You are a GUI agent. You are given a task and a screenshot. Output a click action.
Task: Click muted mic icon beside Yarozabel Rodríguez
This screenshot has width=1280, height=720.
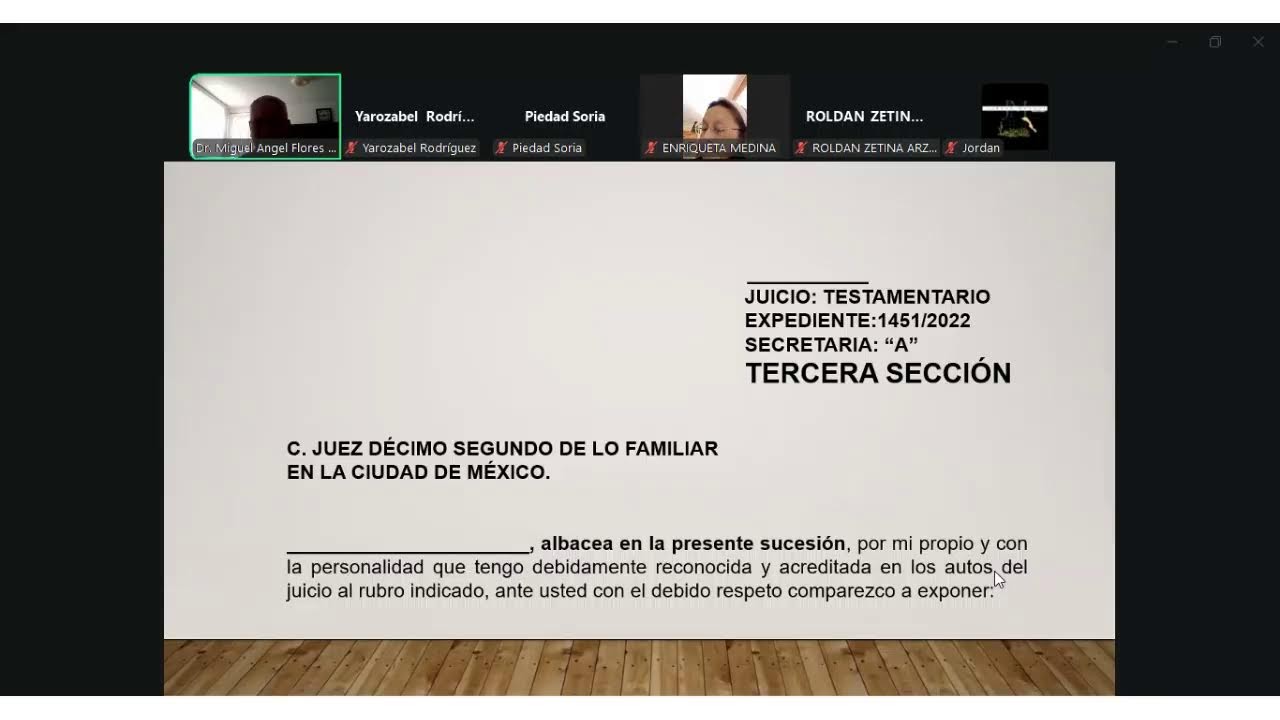(x=352, y=148)
